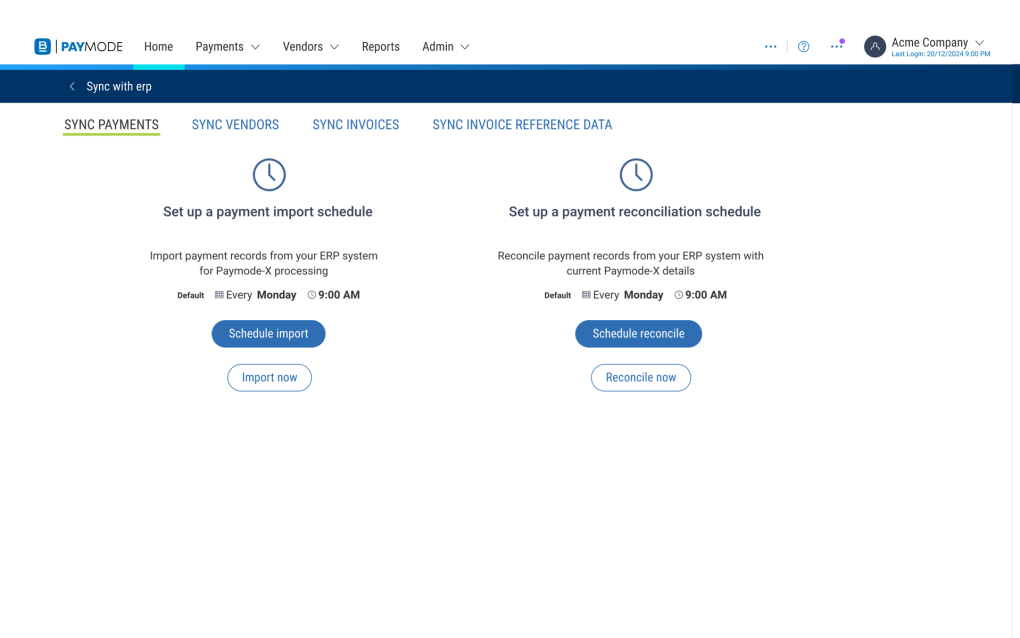Image resolution: width=1020 pixels, height=638 pixels.
Task: Go back using the arrow beside Sync with erp
Action: 72,87
